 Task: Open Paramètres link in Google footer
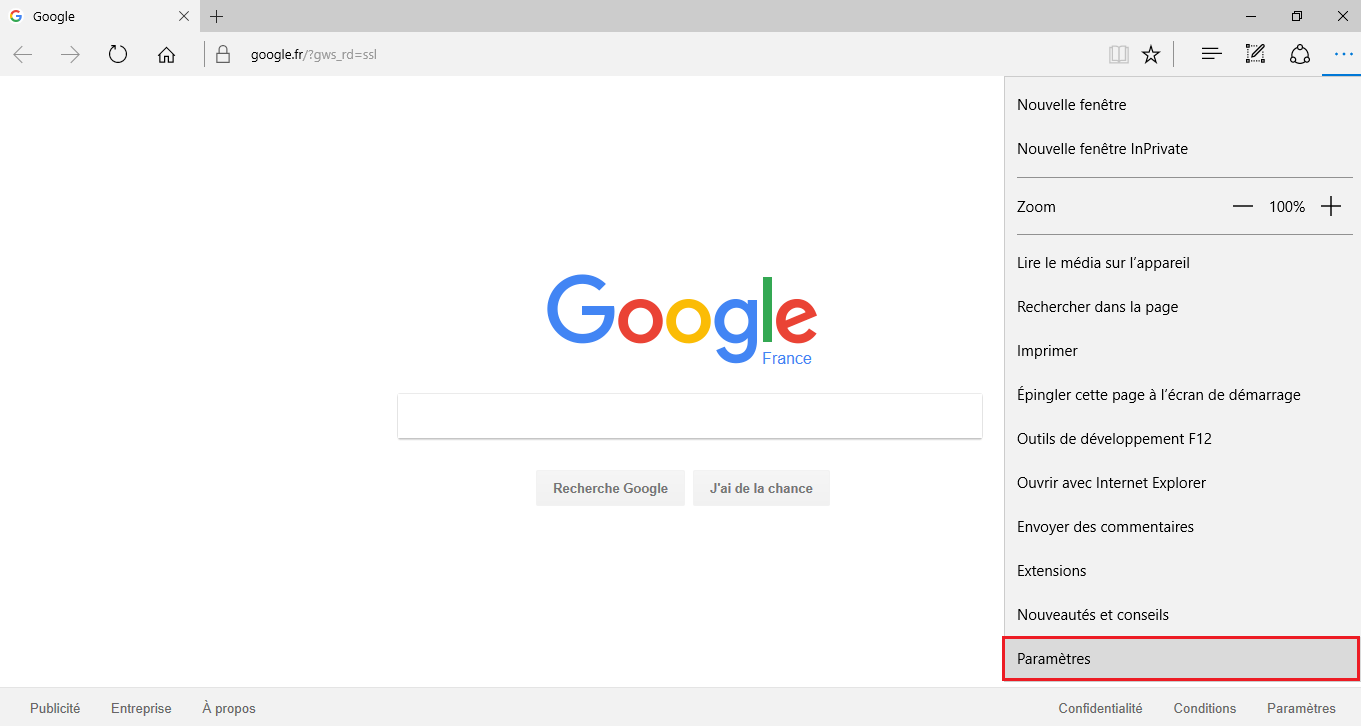[x=1301, y=708]
